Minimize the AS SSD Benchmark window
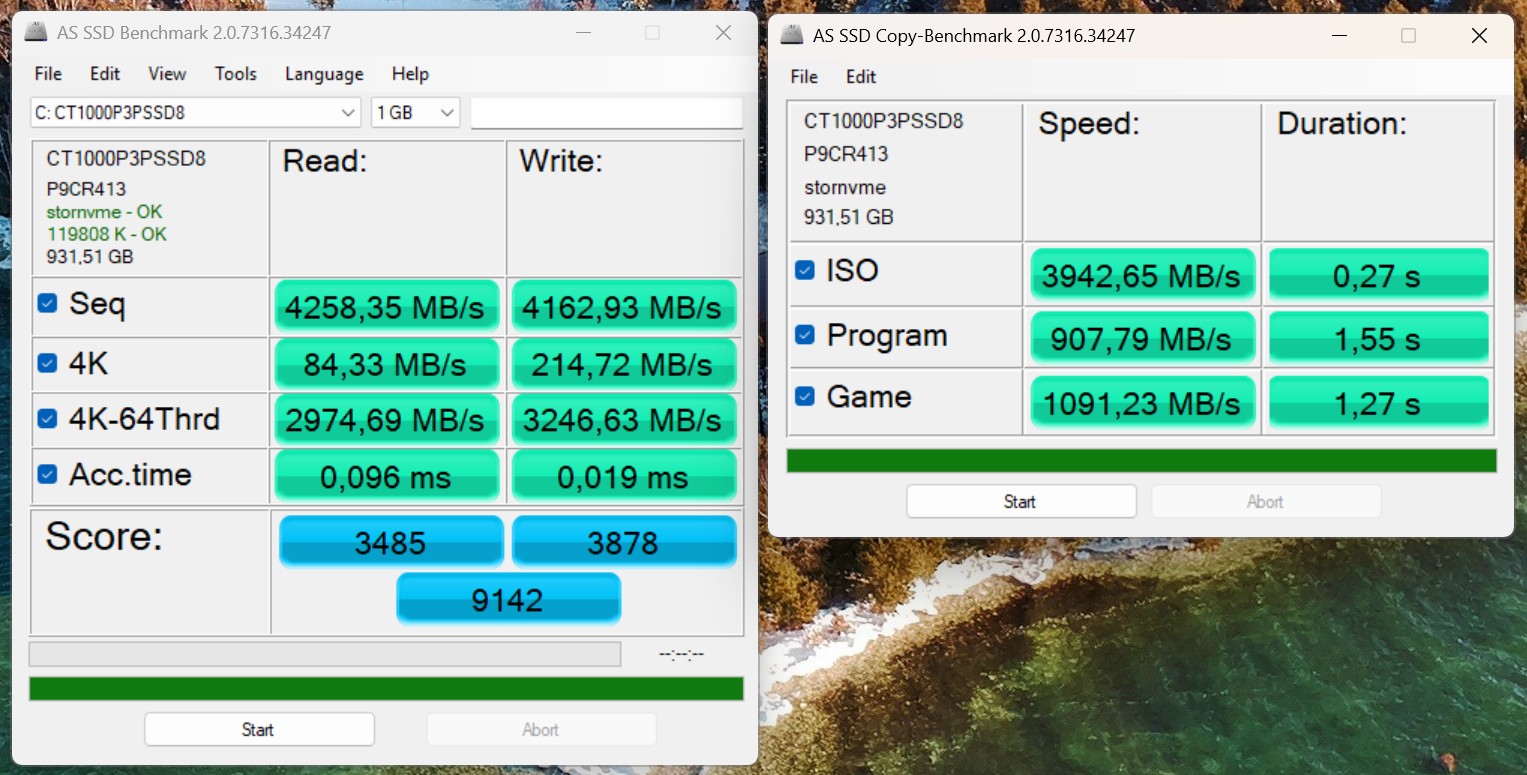Screen dimensions: 1527x775 pos(582,33)
